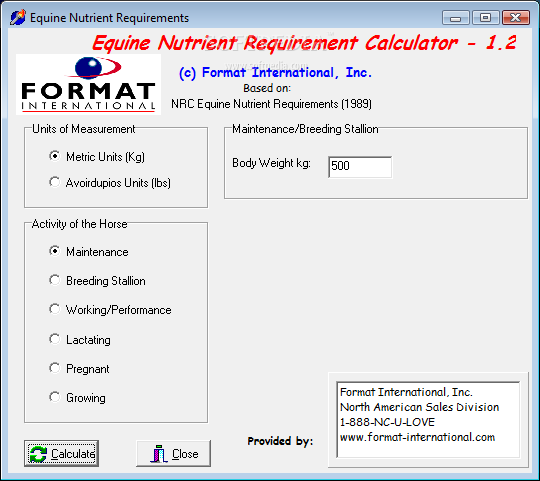Click the Calculate button
This screenshot has width=540, height=481.
[62, 453]
